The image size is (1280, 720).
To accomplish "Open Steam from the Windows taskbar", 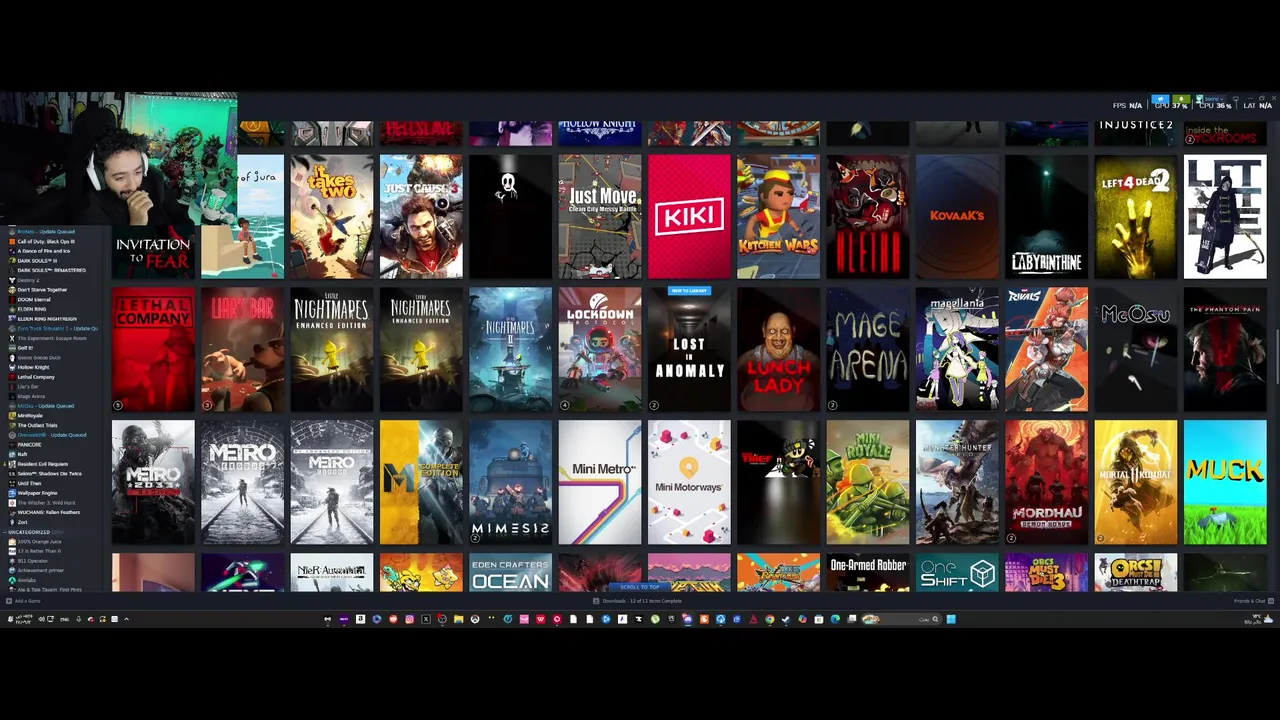I will pos(786,619).
